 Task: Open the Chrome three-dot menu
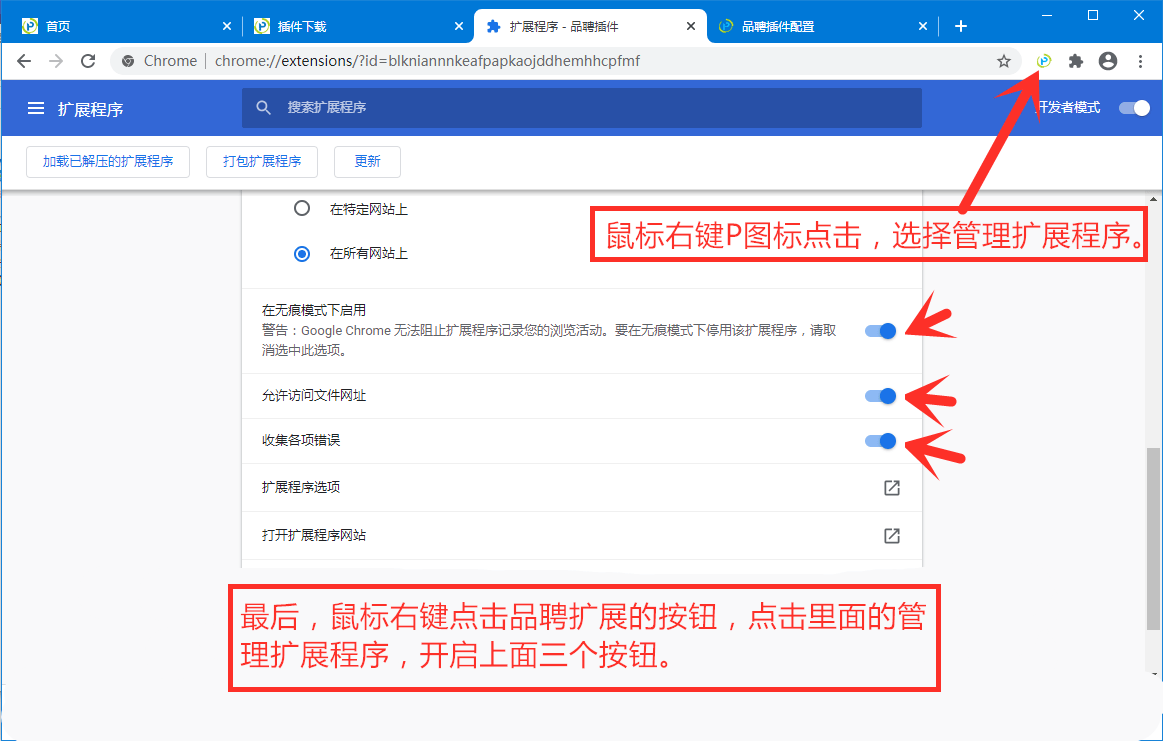[x=1141, y=61]
